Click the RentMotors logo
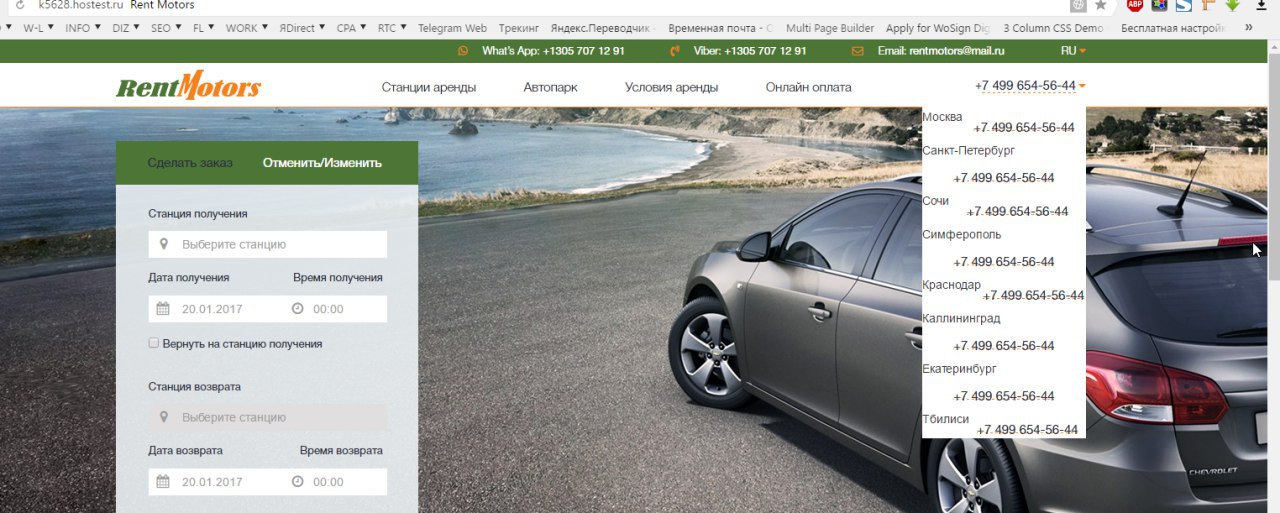The height and width of the screenshot is (513, 1280). click(189, 86)
